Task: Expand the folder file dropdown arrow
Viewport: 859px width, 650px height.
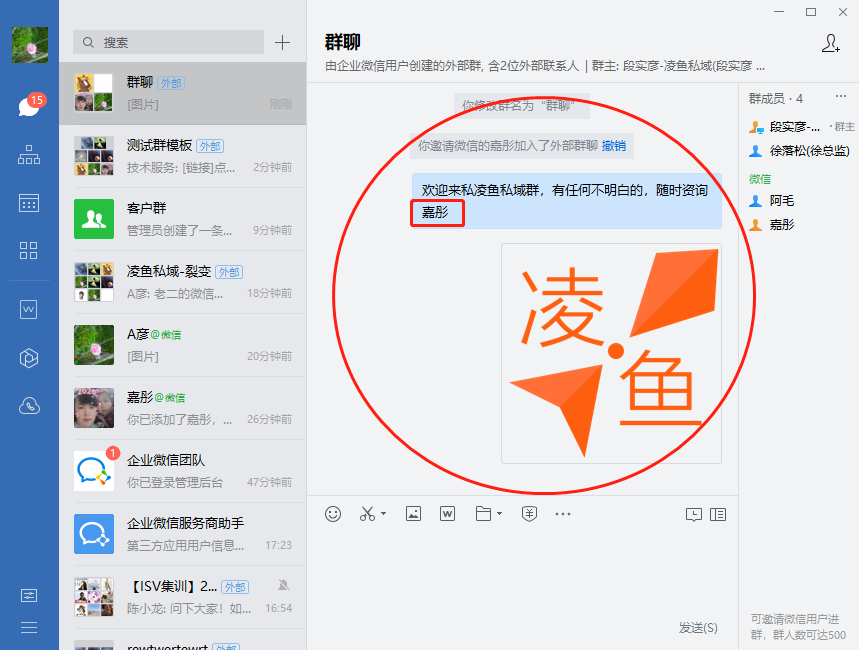Action: coord(499,515)
